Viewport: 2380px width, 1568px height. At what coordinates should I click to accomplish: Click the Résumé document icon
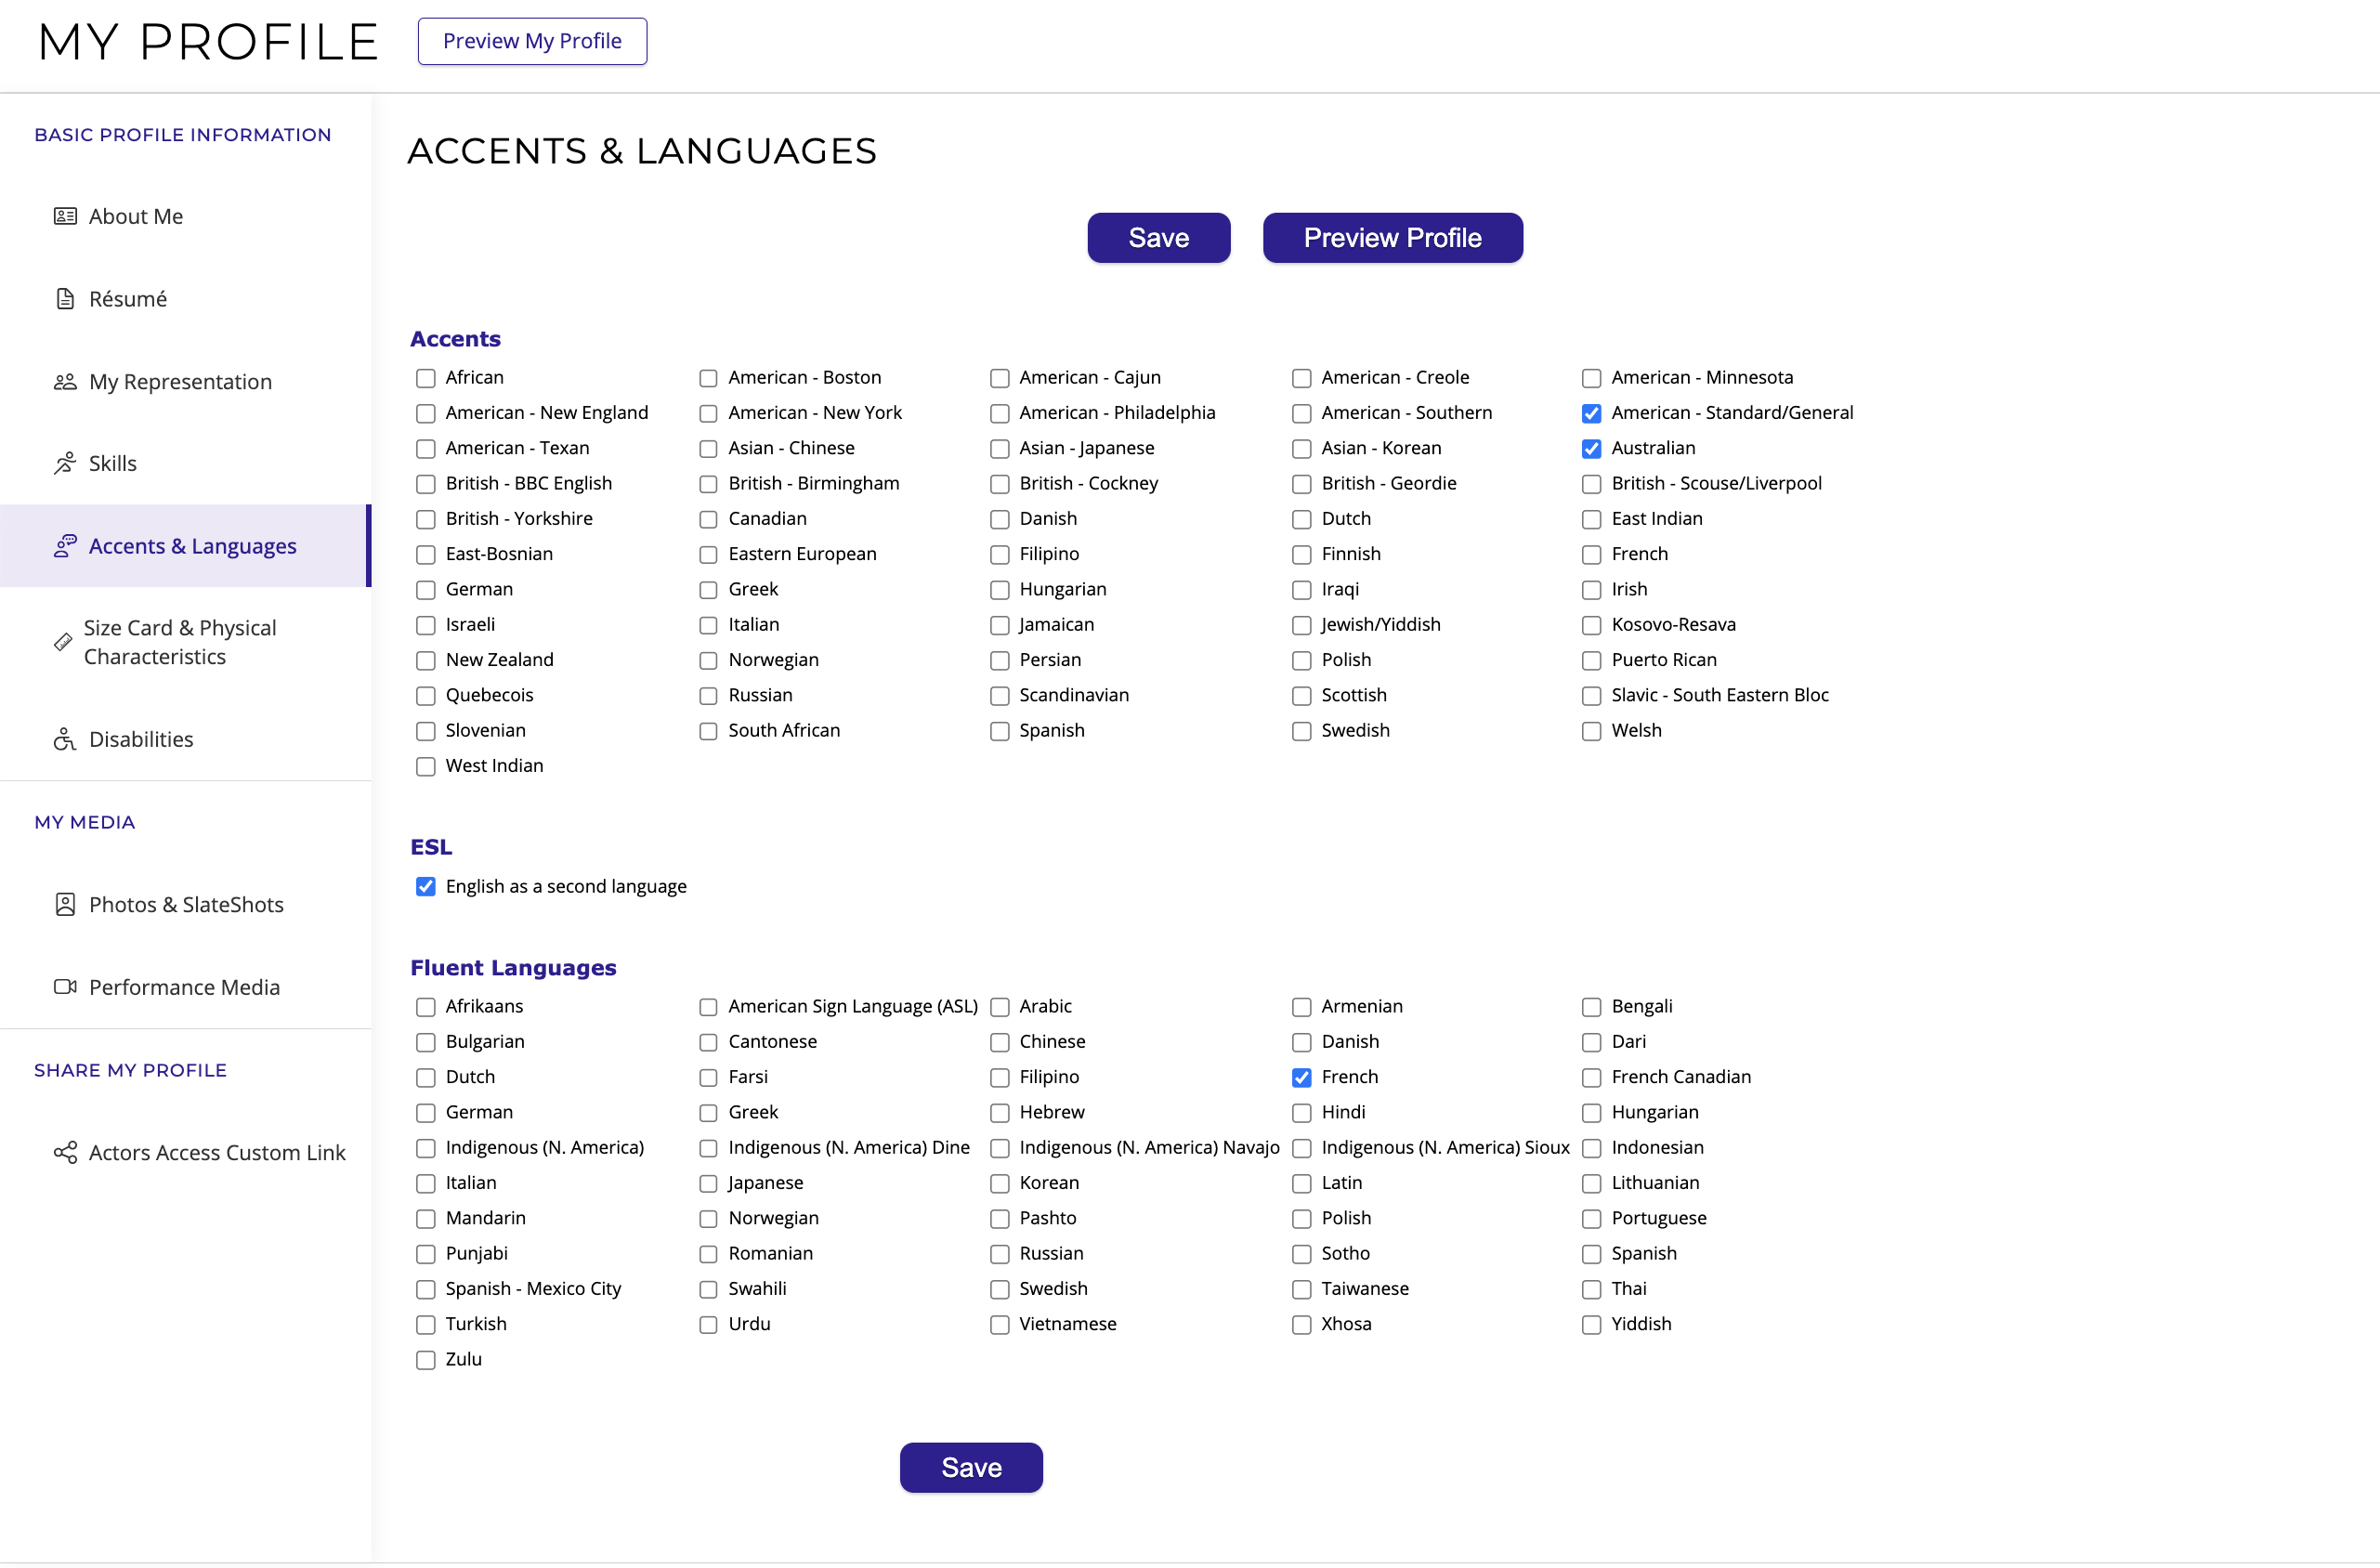click(x=65, y=299)
